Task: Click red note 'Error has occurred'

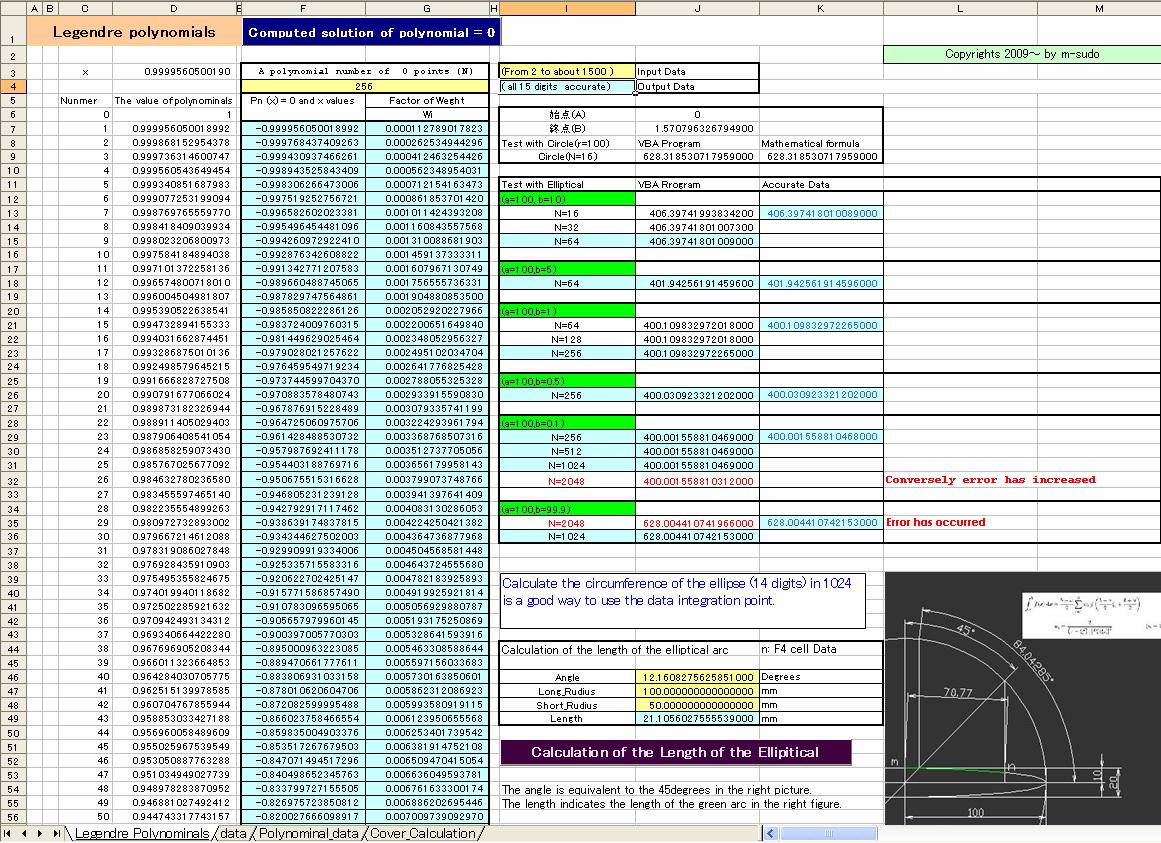Action: pyautogui.click(x=935, y=522)
